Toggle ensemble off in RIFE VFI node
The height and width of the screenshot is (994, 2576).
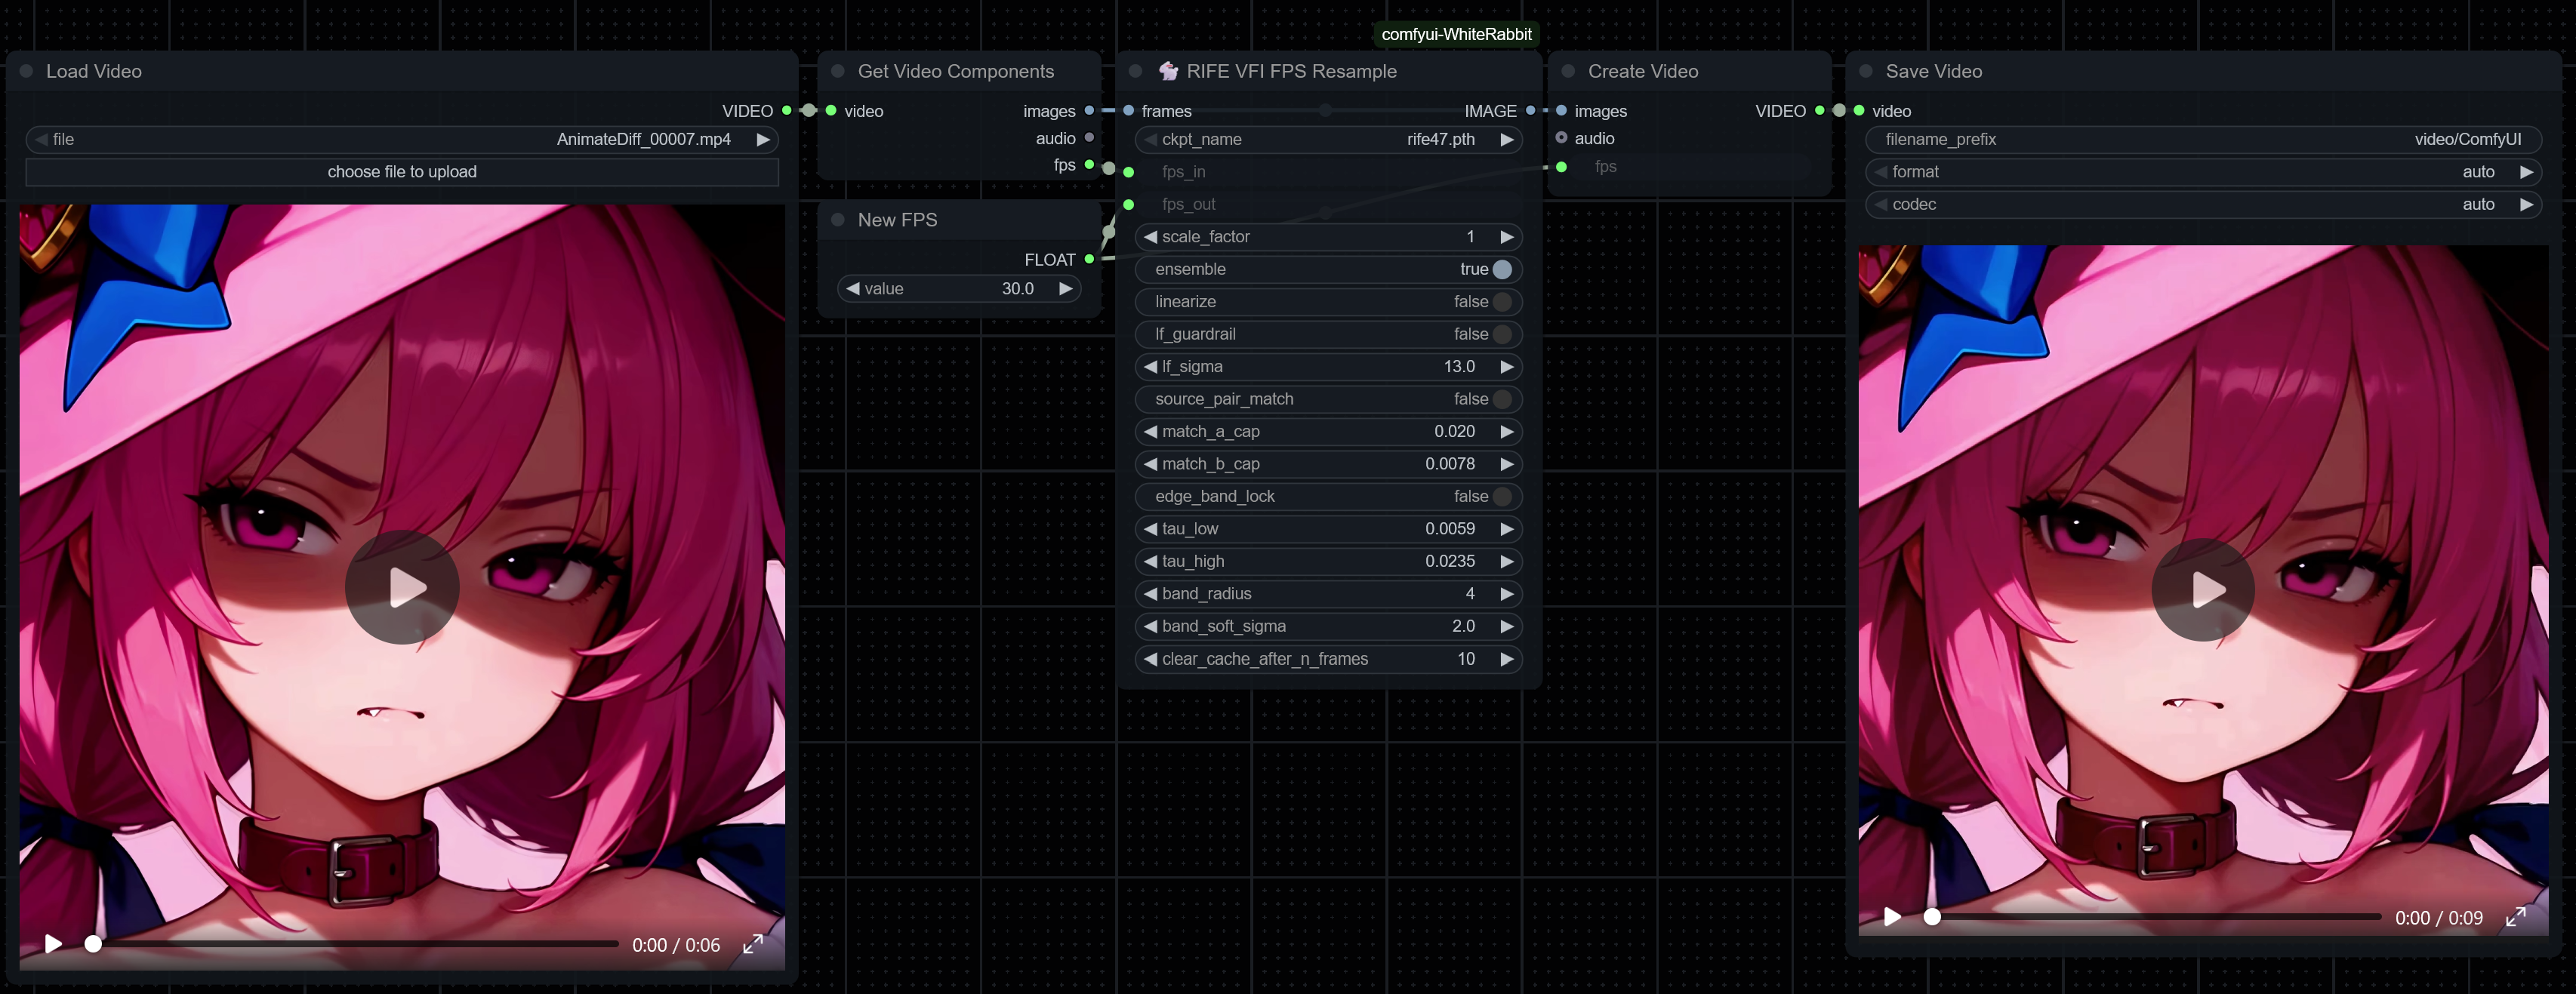1500,269
